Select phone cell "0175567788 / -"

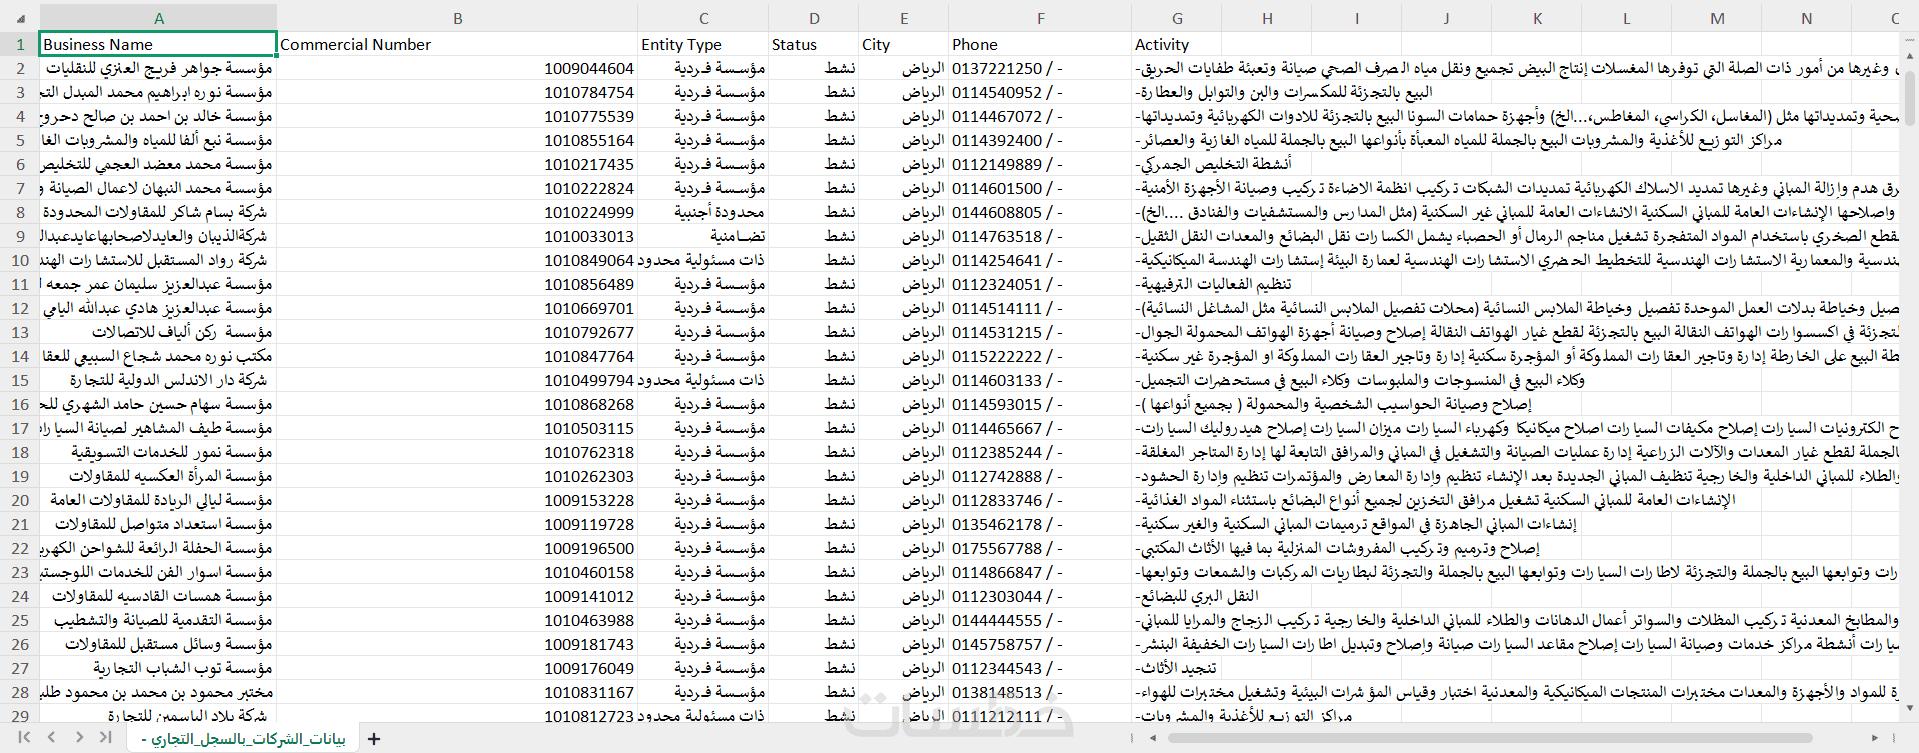(1040, 548)
